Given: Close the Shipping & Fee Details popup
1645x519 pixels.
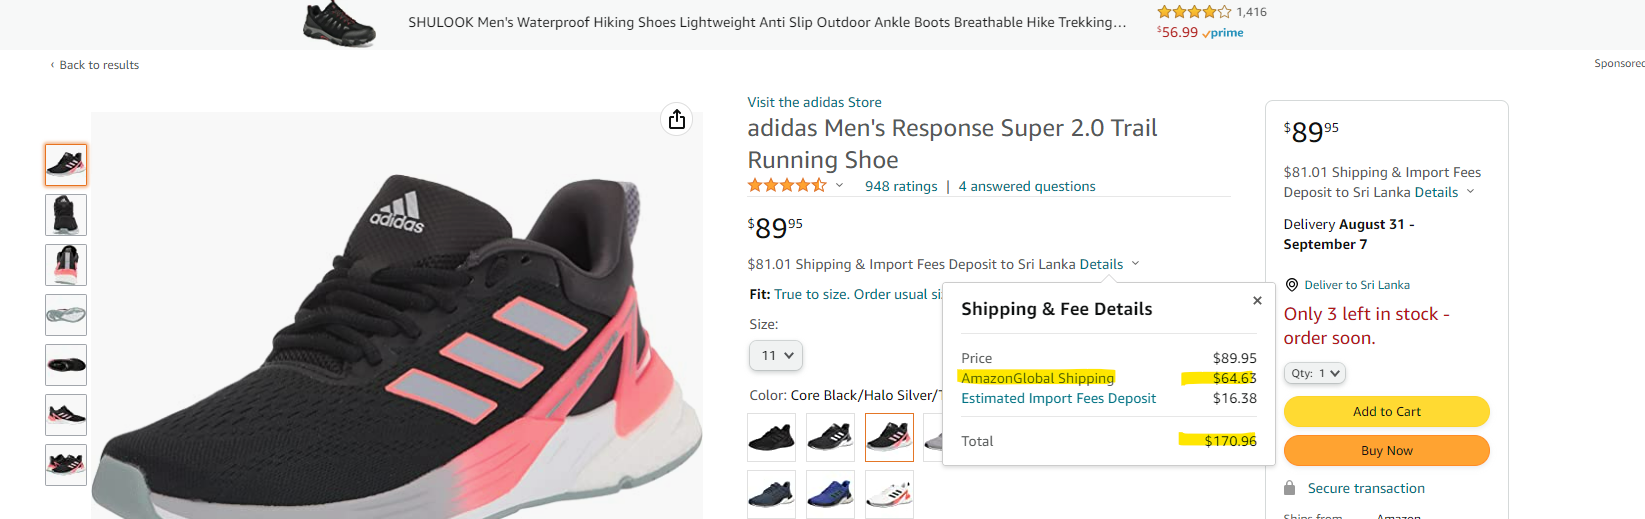Looking at the screenshot, I should pyautogui.click(x=1257, y=300).
